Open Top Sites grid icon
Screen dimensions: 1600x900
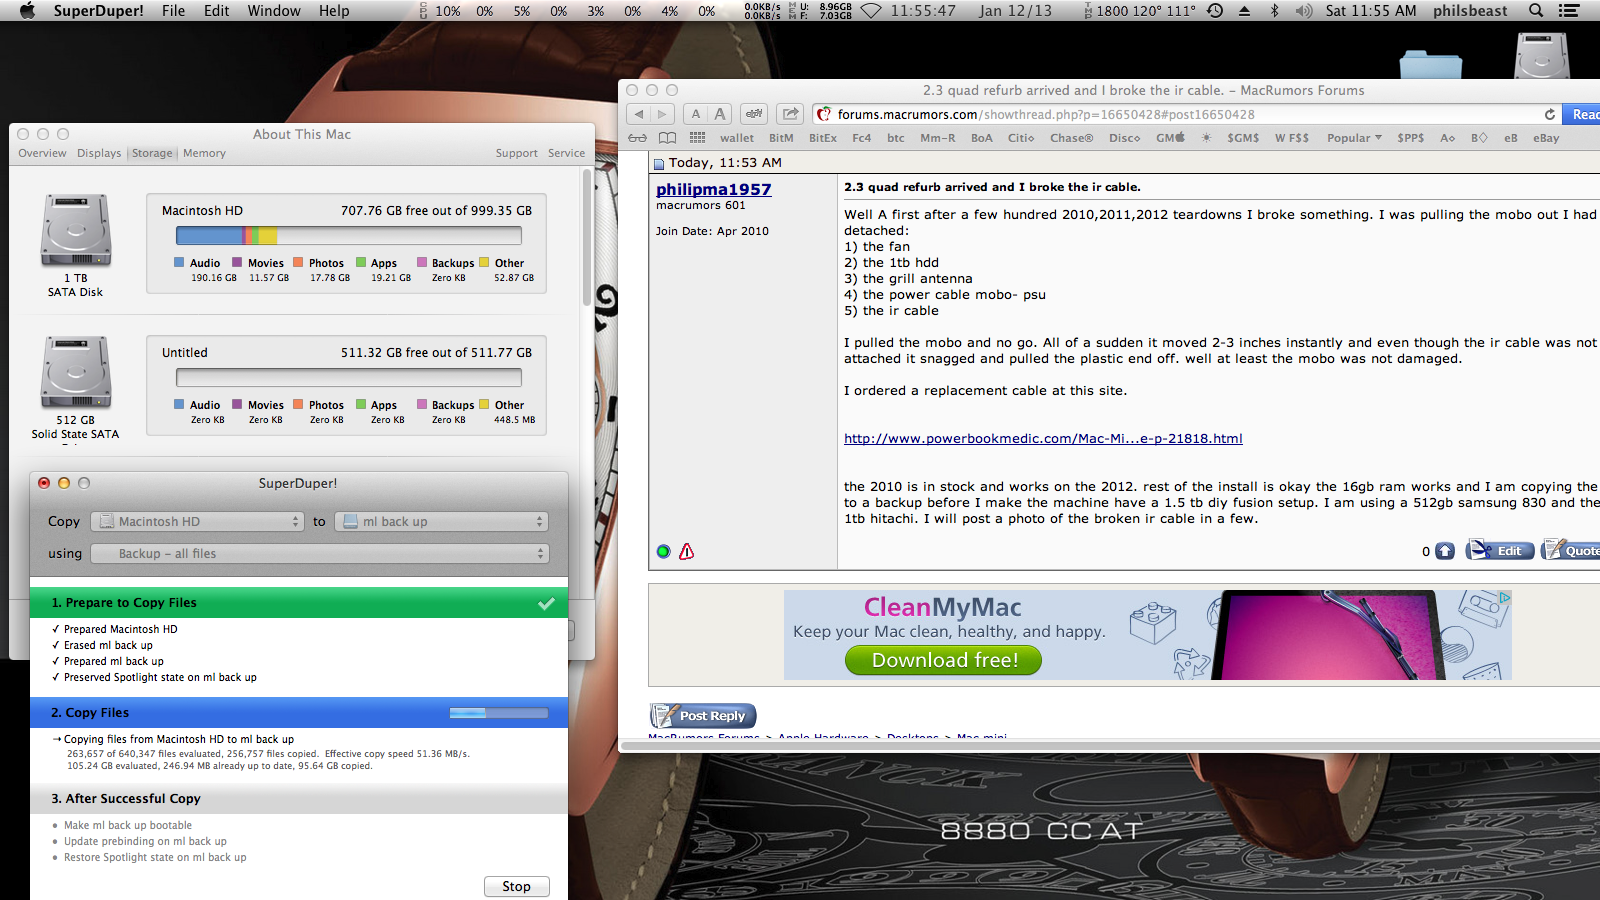tap(697, 138)
